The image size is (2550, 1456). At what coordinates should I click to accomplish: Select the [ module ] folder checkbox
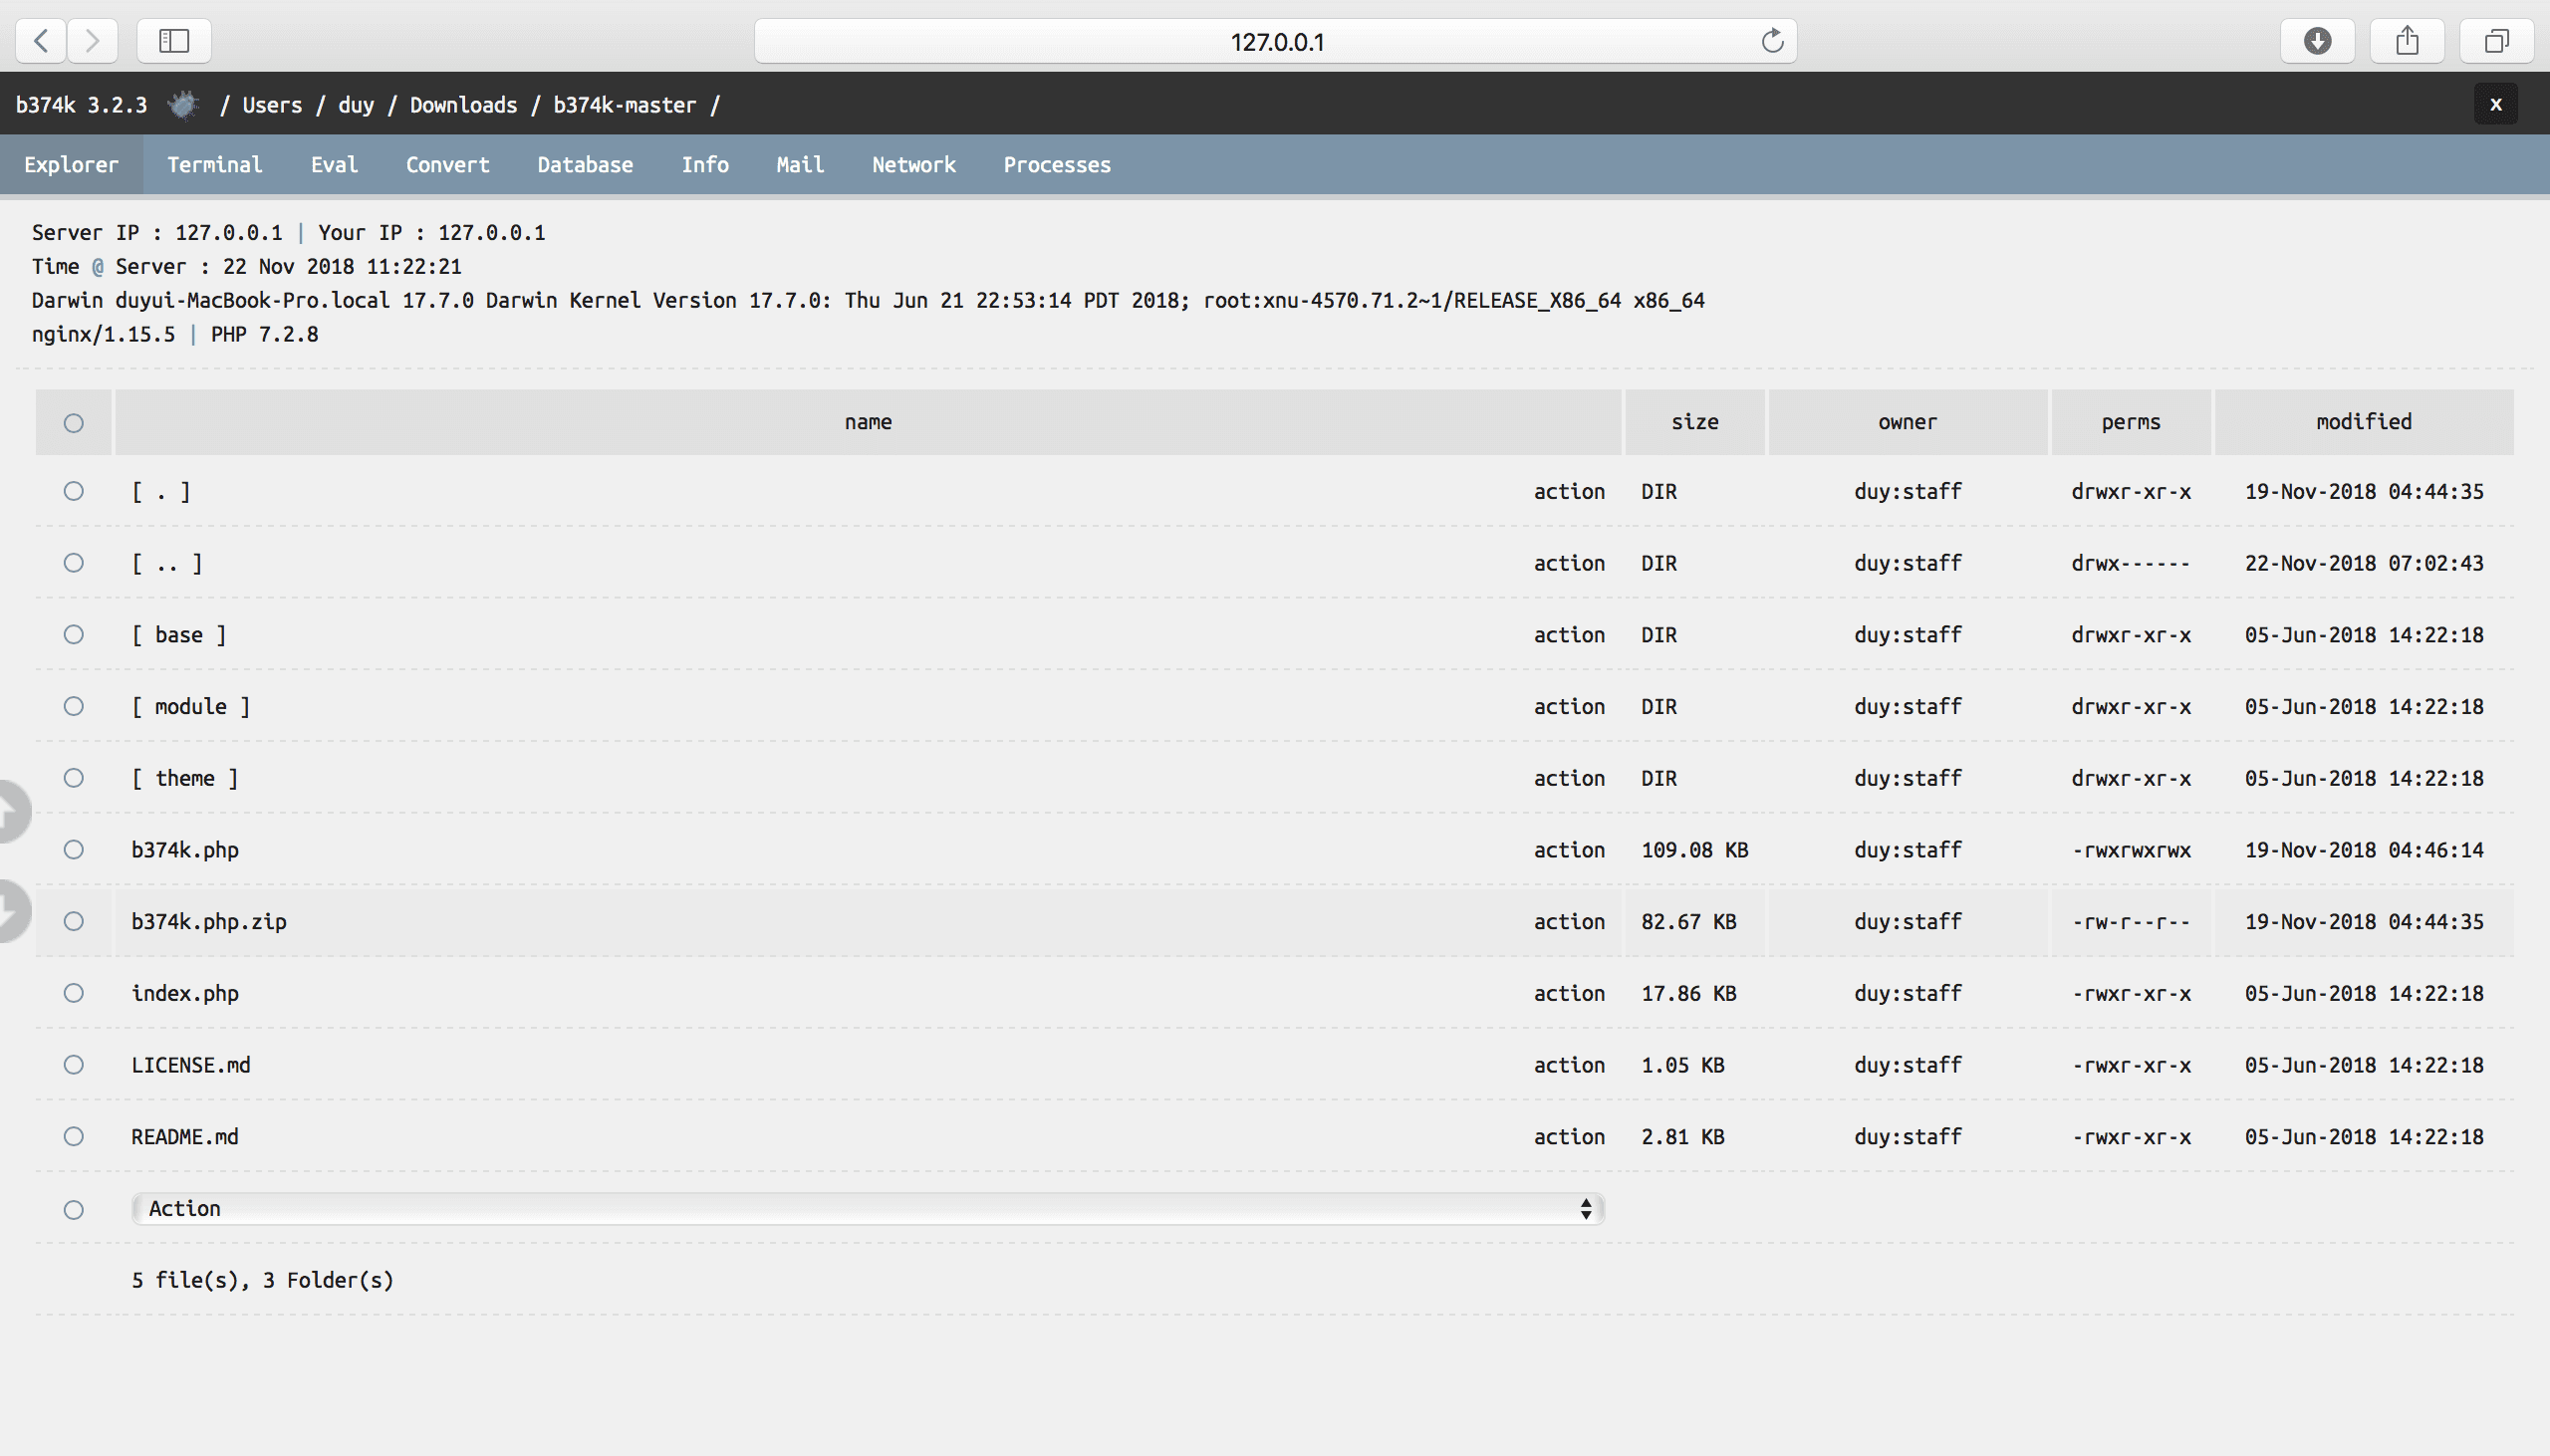coord(74,706)
